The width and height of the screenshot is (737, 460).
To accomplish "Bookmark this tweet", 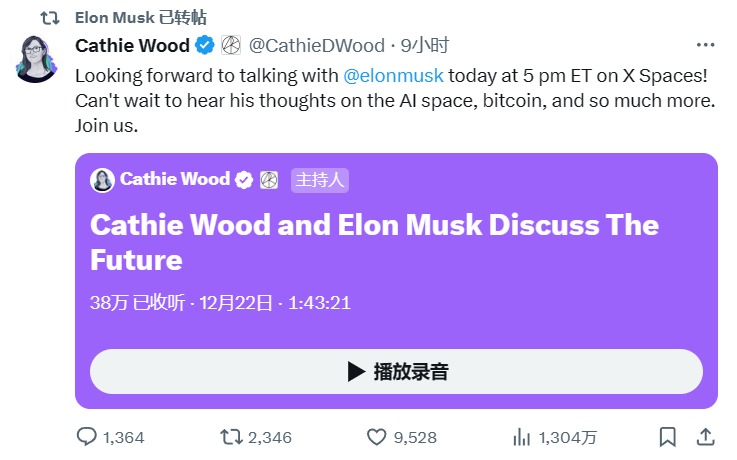I will [x=667, y=437].
